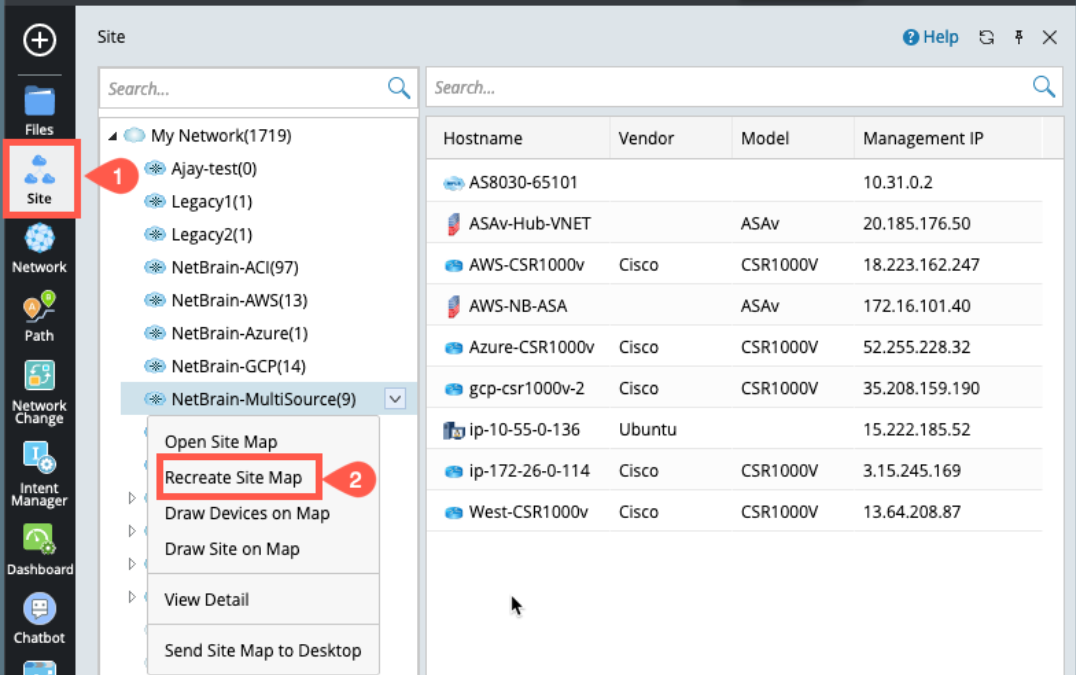The width and height of the screenshot is (1076, 675).
Task: Open the Dashboard icon
Action: (x=39, y=549)
